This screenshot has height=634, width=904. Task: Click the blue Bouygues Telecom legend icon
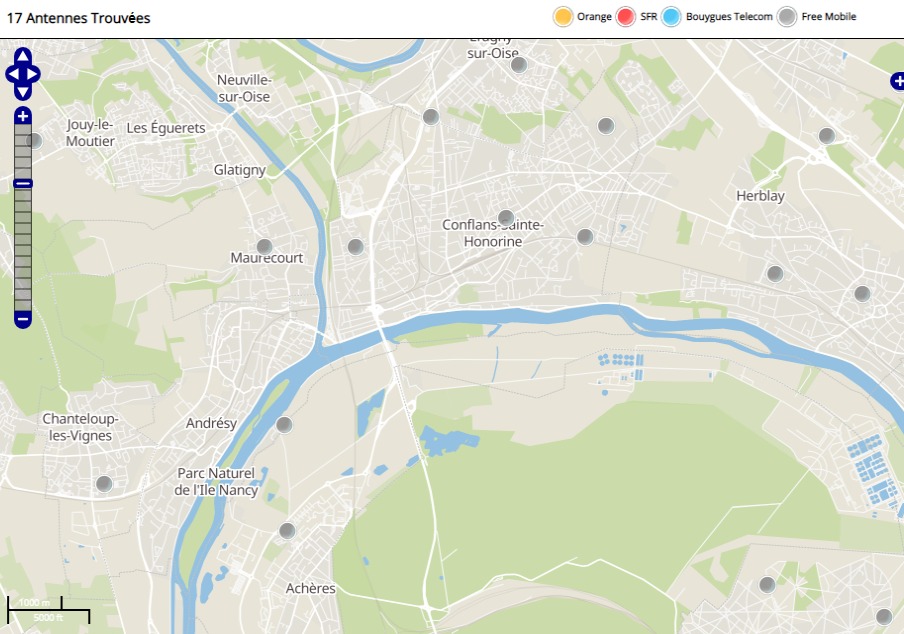point(671,17)
